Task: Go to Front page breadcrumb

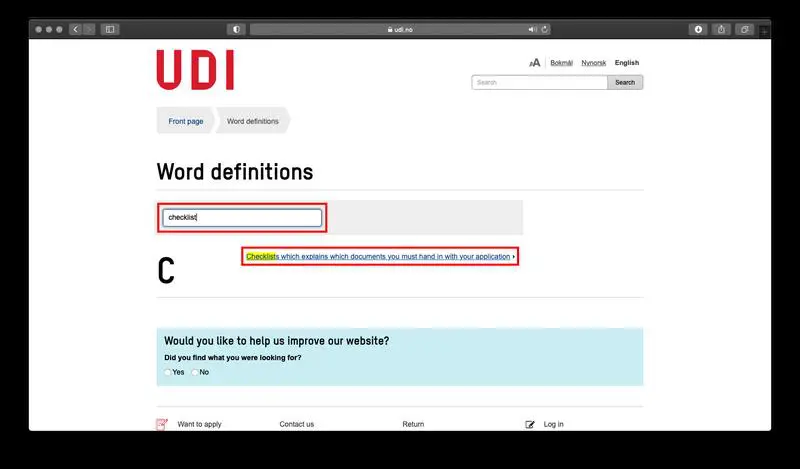Action: (185, 121)
